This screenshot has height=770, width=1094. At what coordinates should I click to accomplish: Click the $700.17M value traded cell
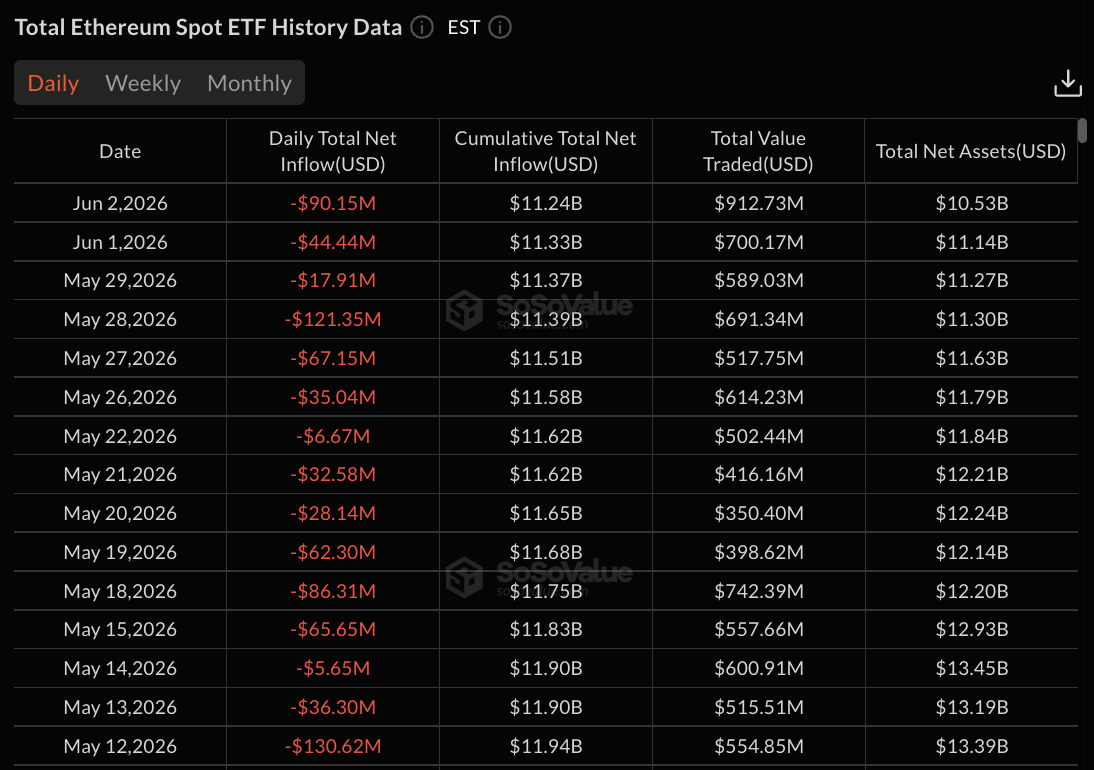pyautogui.click(x=758, y=242)
